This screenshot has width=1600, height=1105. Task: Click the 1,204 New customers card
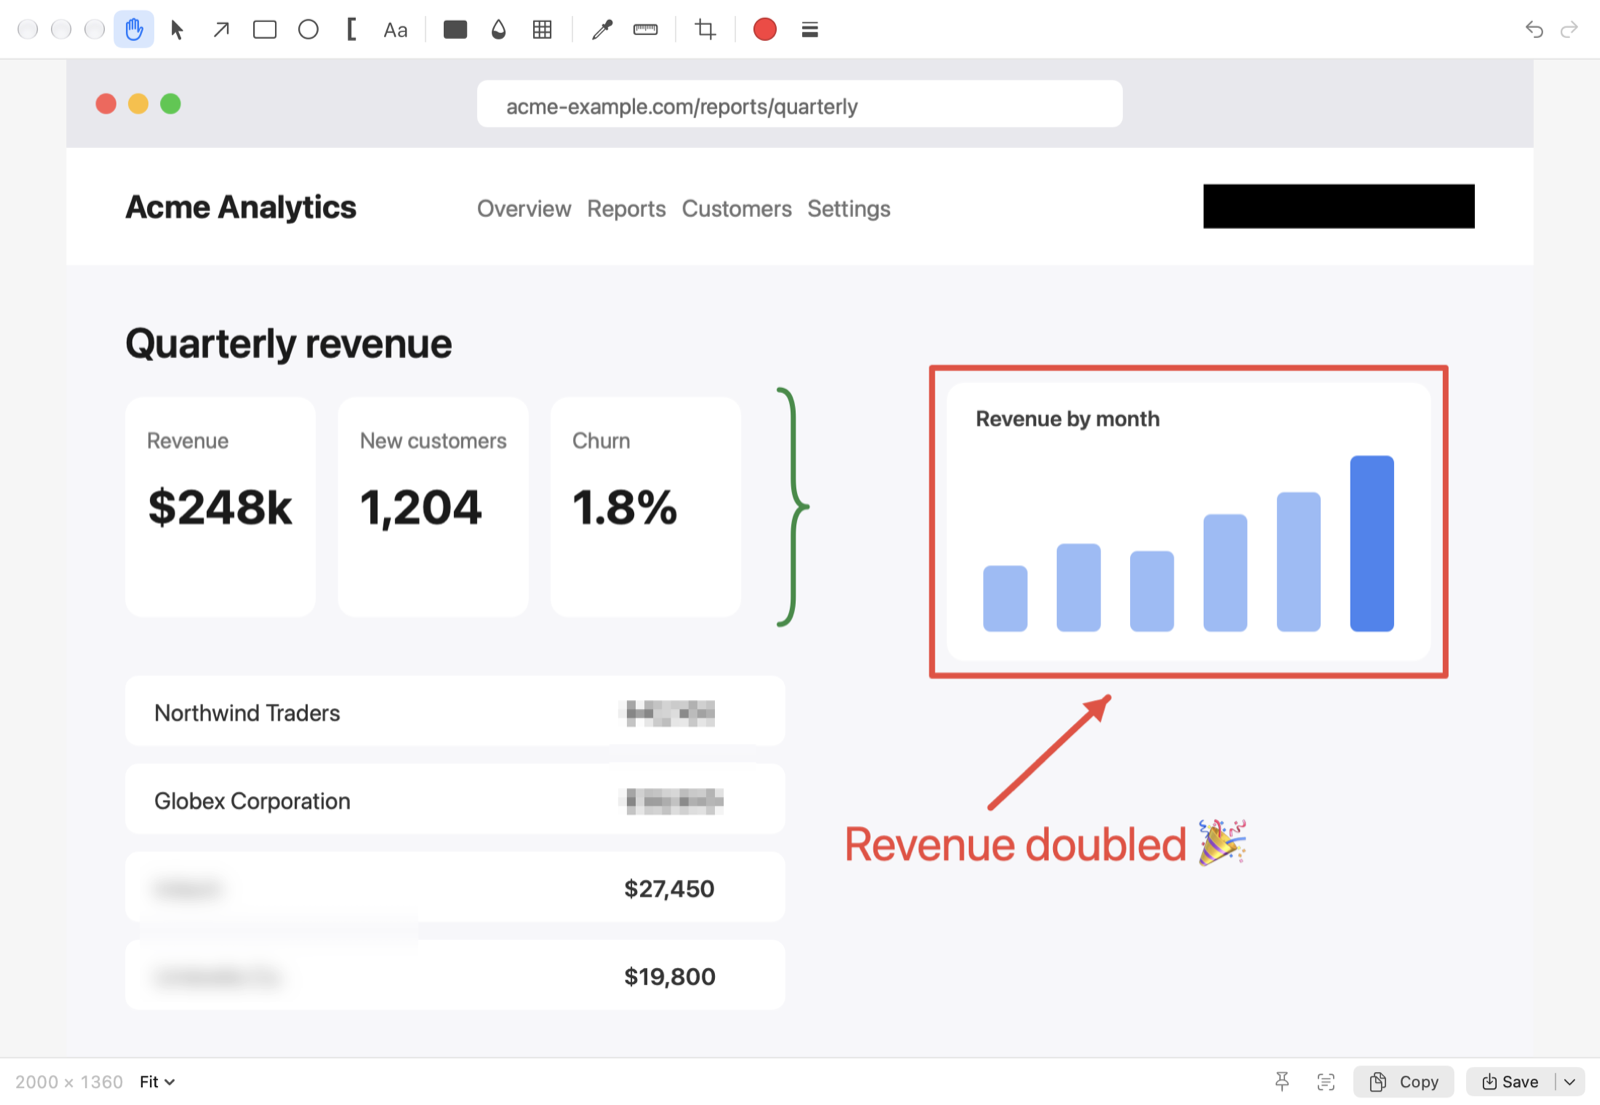tap(433, 507)
